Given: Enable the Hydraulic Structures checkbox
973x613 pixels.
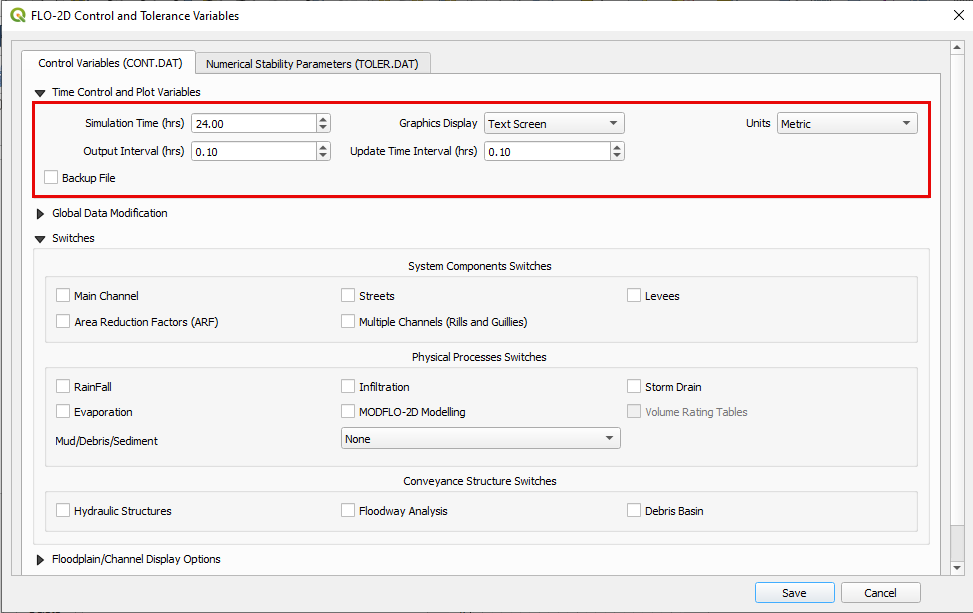Looking at the screenshot, I should [64, 511].
